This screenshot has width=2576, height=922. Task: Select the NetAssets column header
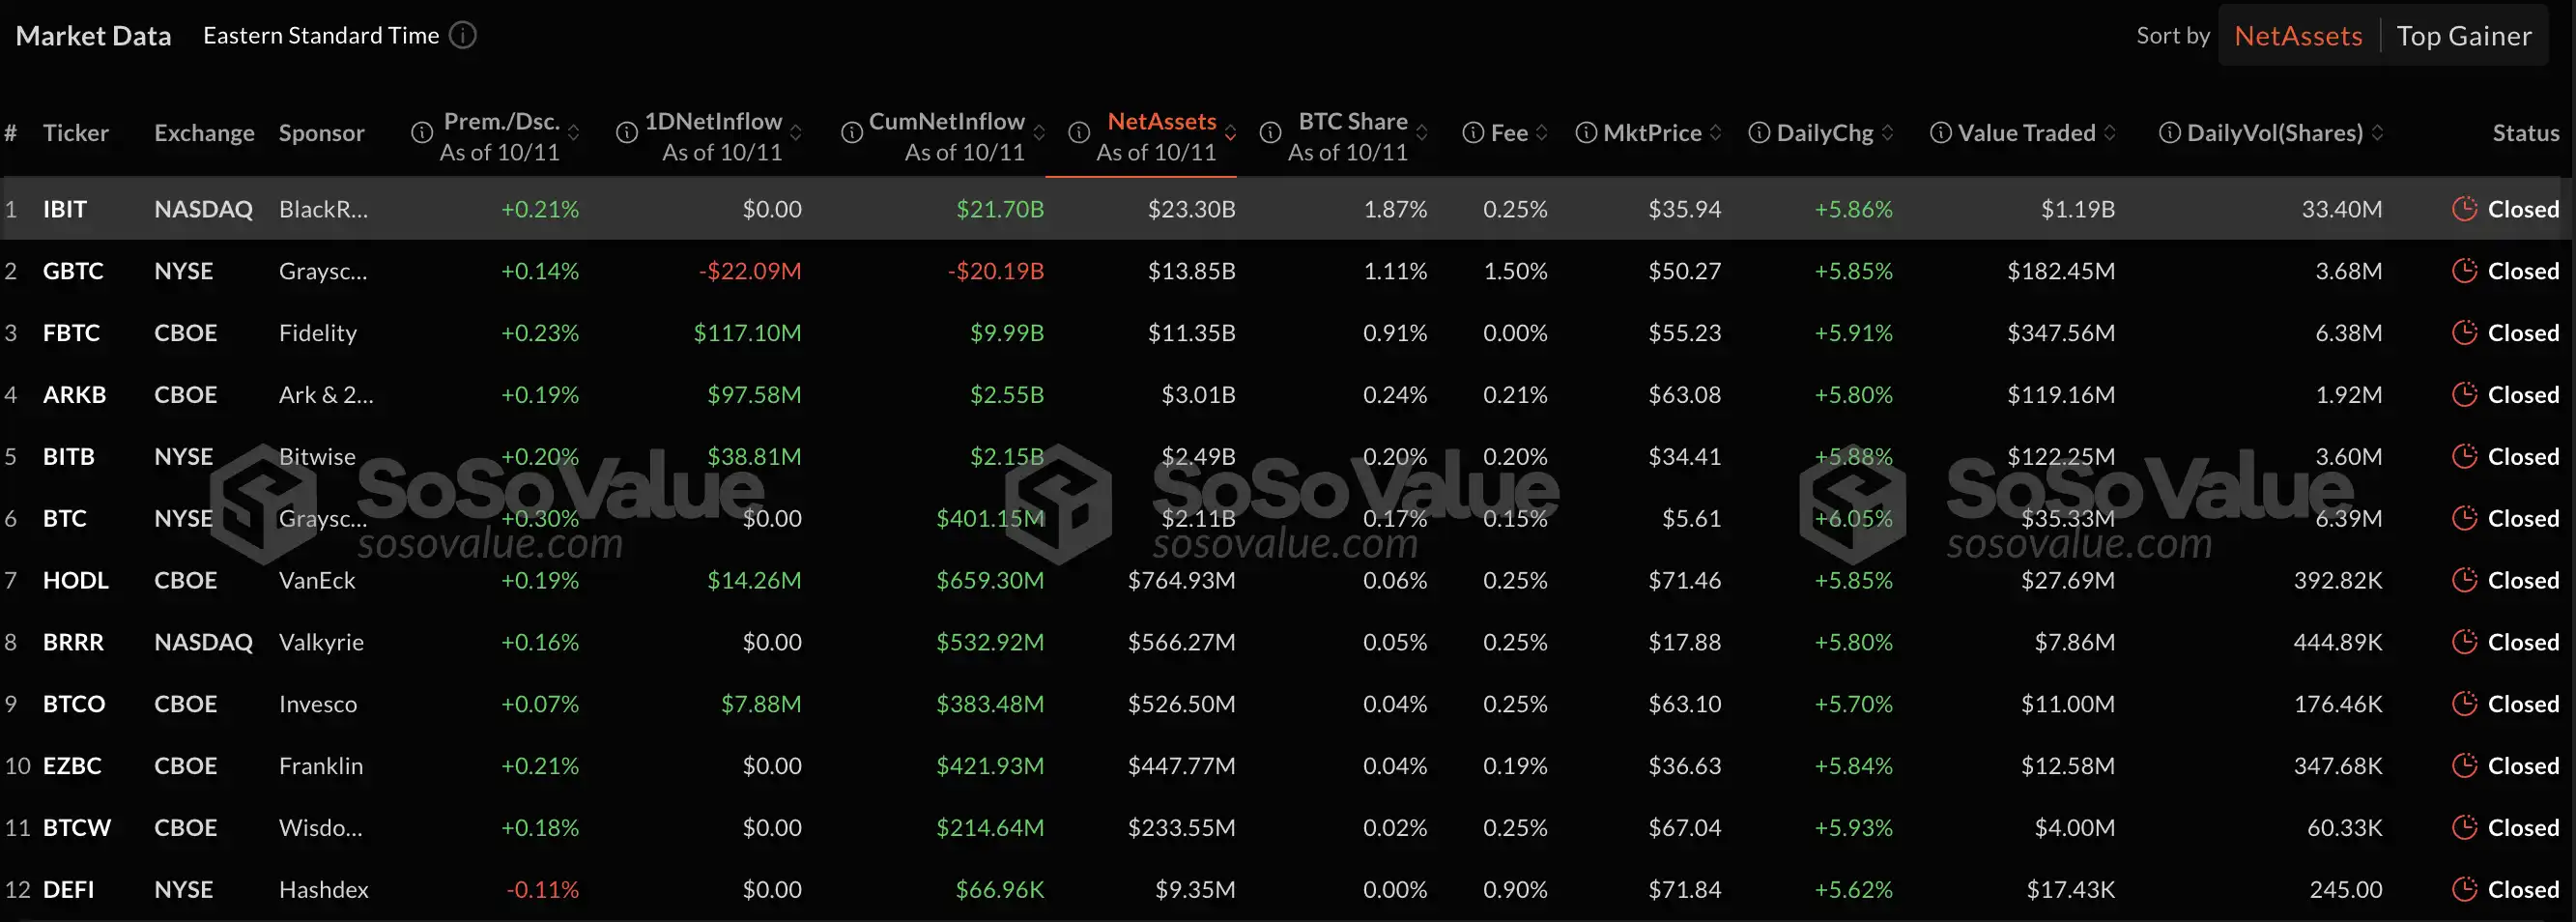point(1161,121)
